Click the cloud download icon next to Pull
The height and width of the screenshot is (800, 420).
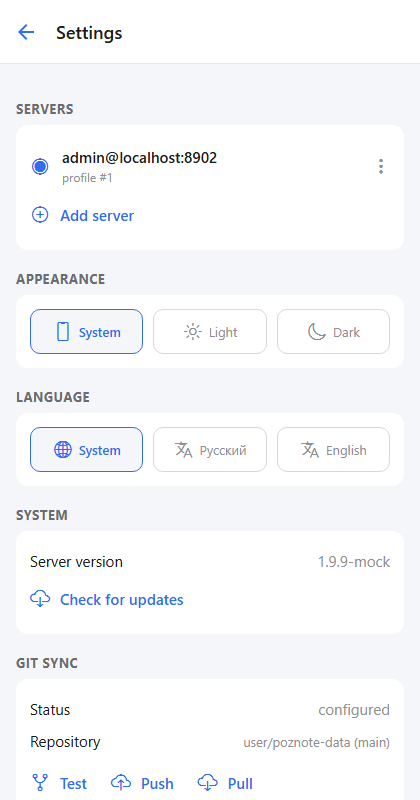coord(207,783)
